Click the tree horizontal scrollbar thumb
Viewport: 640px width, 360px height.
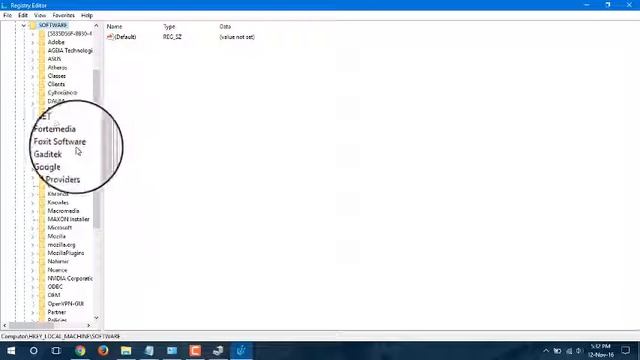click(31, 326)
